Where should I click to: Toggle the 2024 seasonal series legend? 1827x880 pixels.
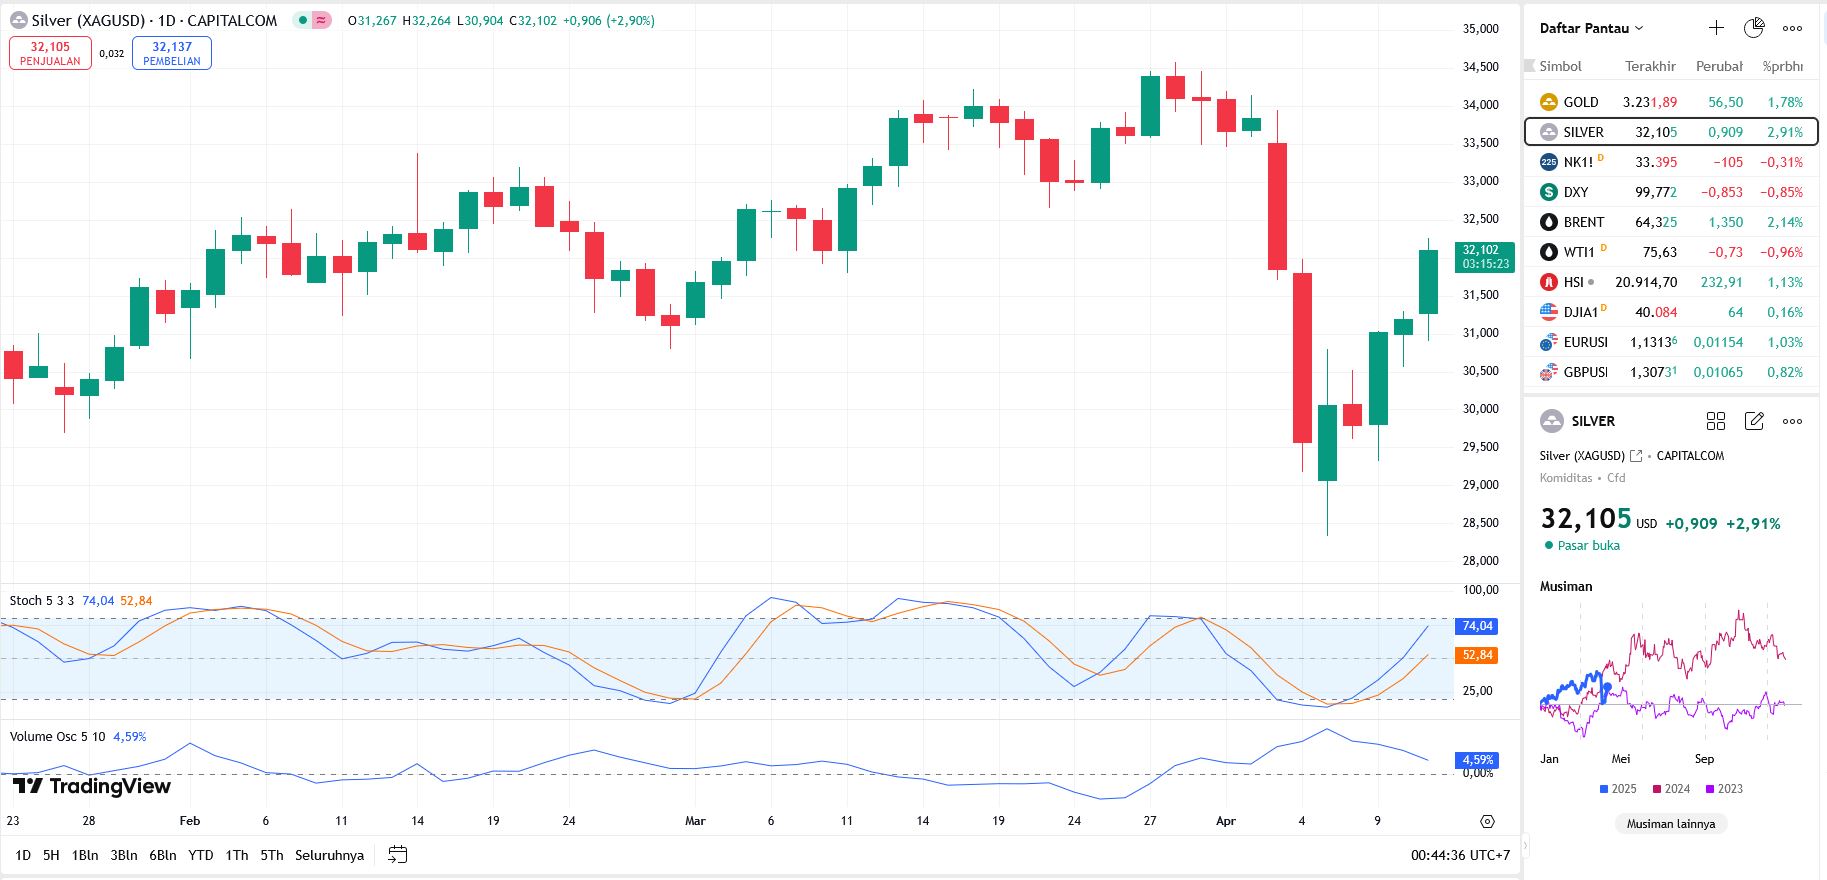point(1671,789)
